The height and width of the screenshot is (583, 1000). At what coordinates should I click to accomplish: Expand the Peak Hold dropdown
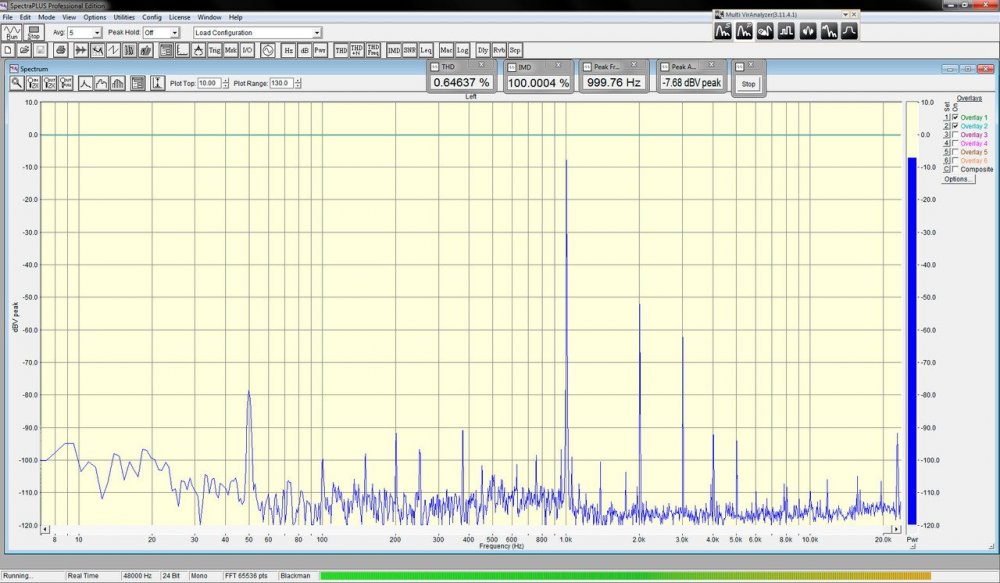click(174, 33)
